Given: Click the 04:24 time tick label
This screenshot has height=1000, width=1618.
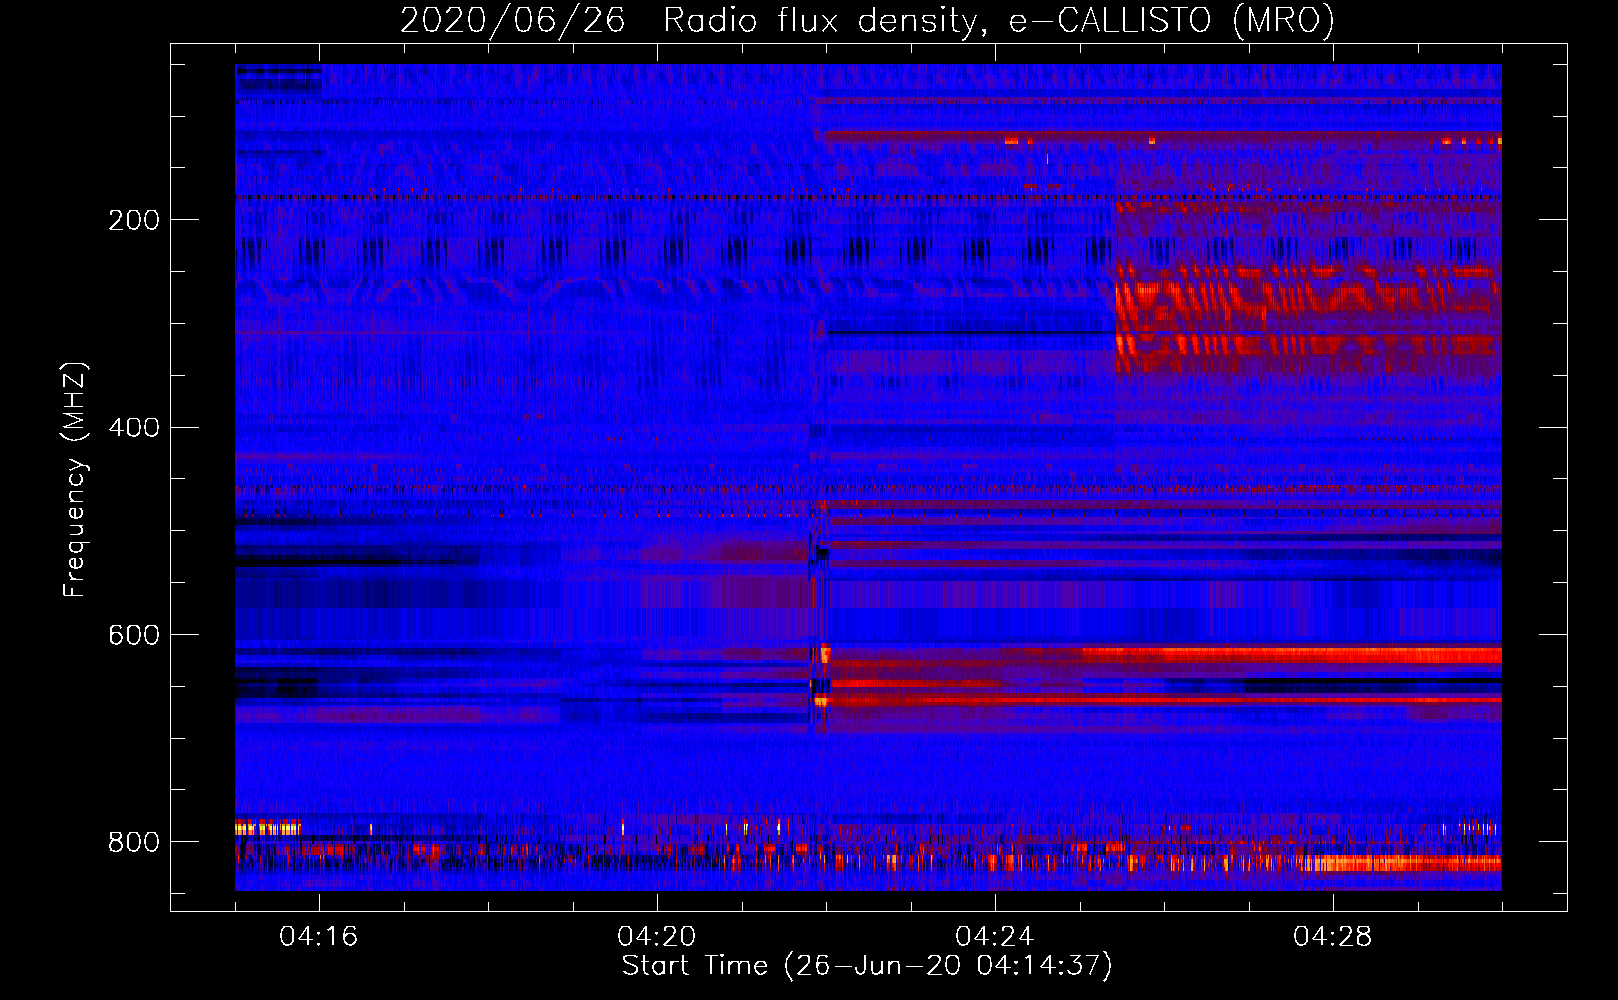Looking at the screenshot, I should [995, 936].
